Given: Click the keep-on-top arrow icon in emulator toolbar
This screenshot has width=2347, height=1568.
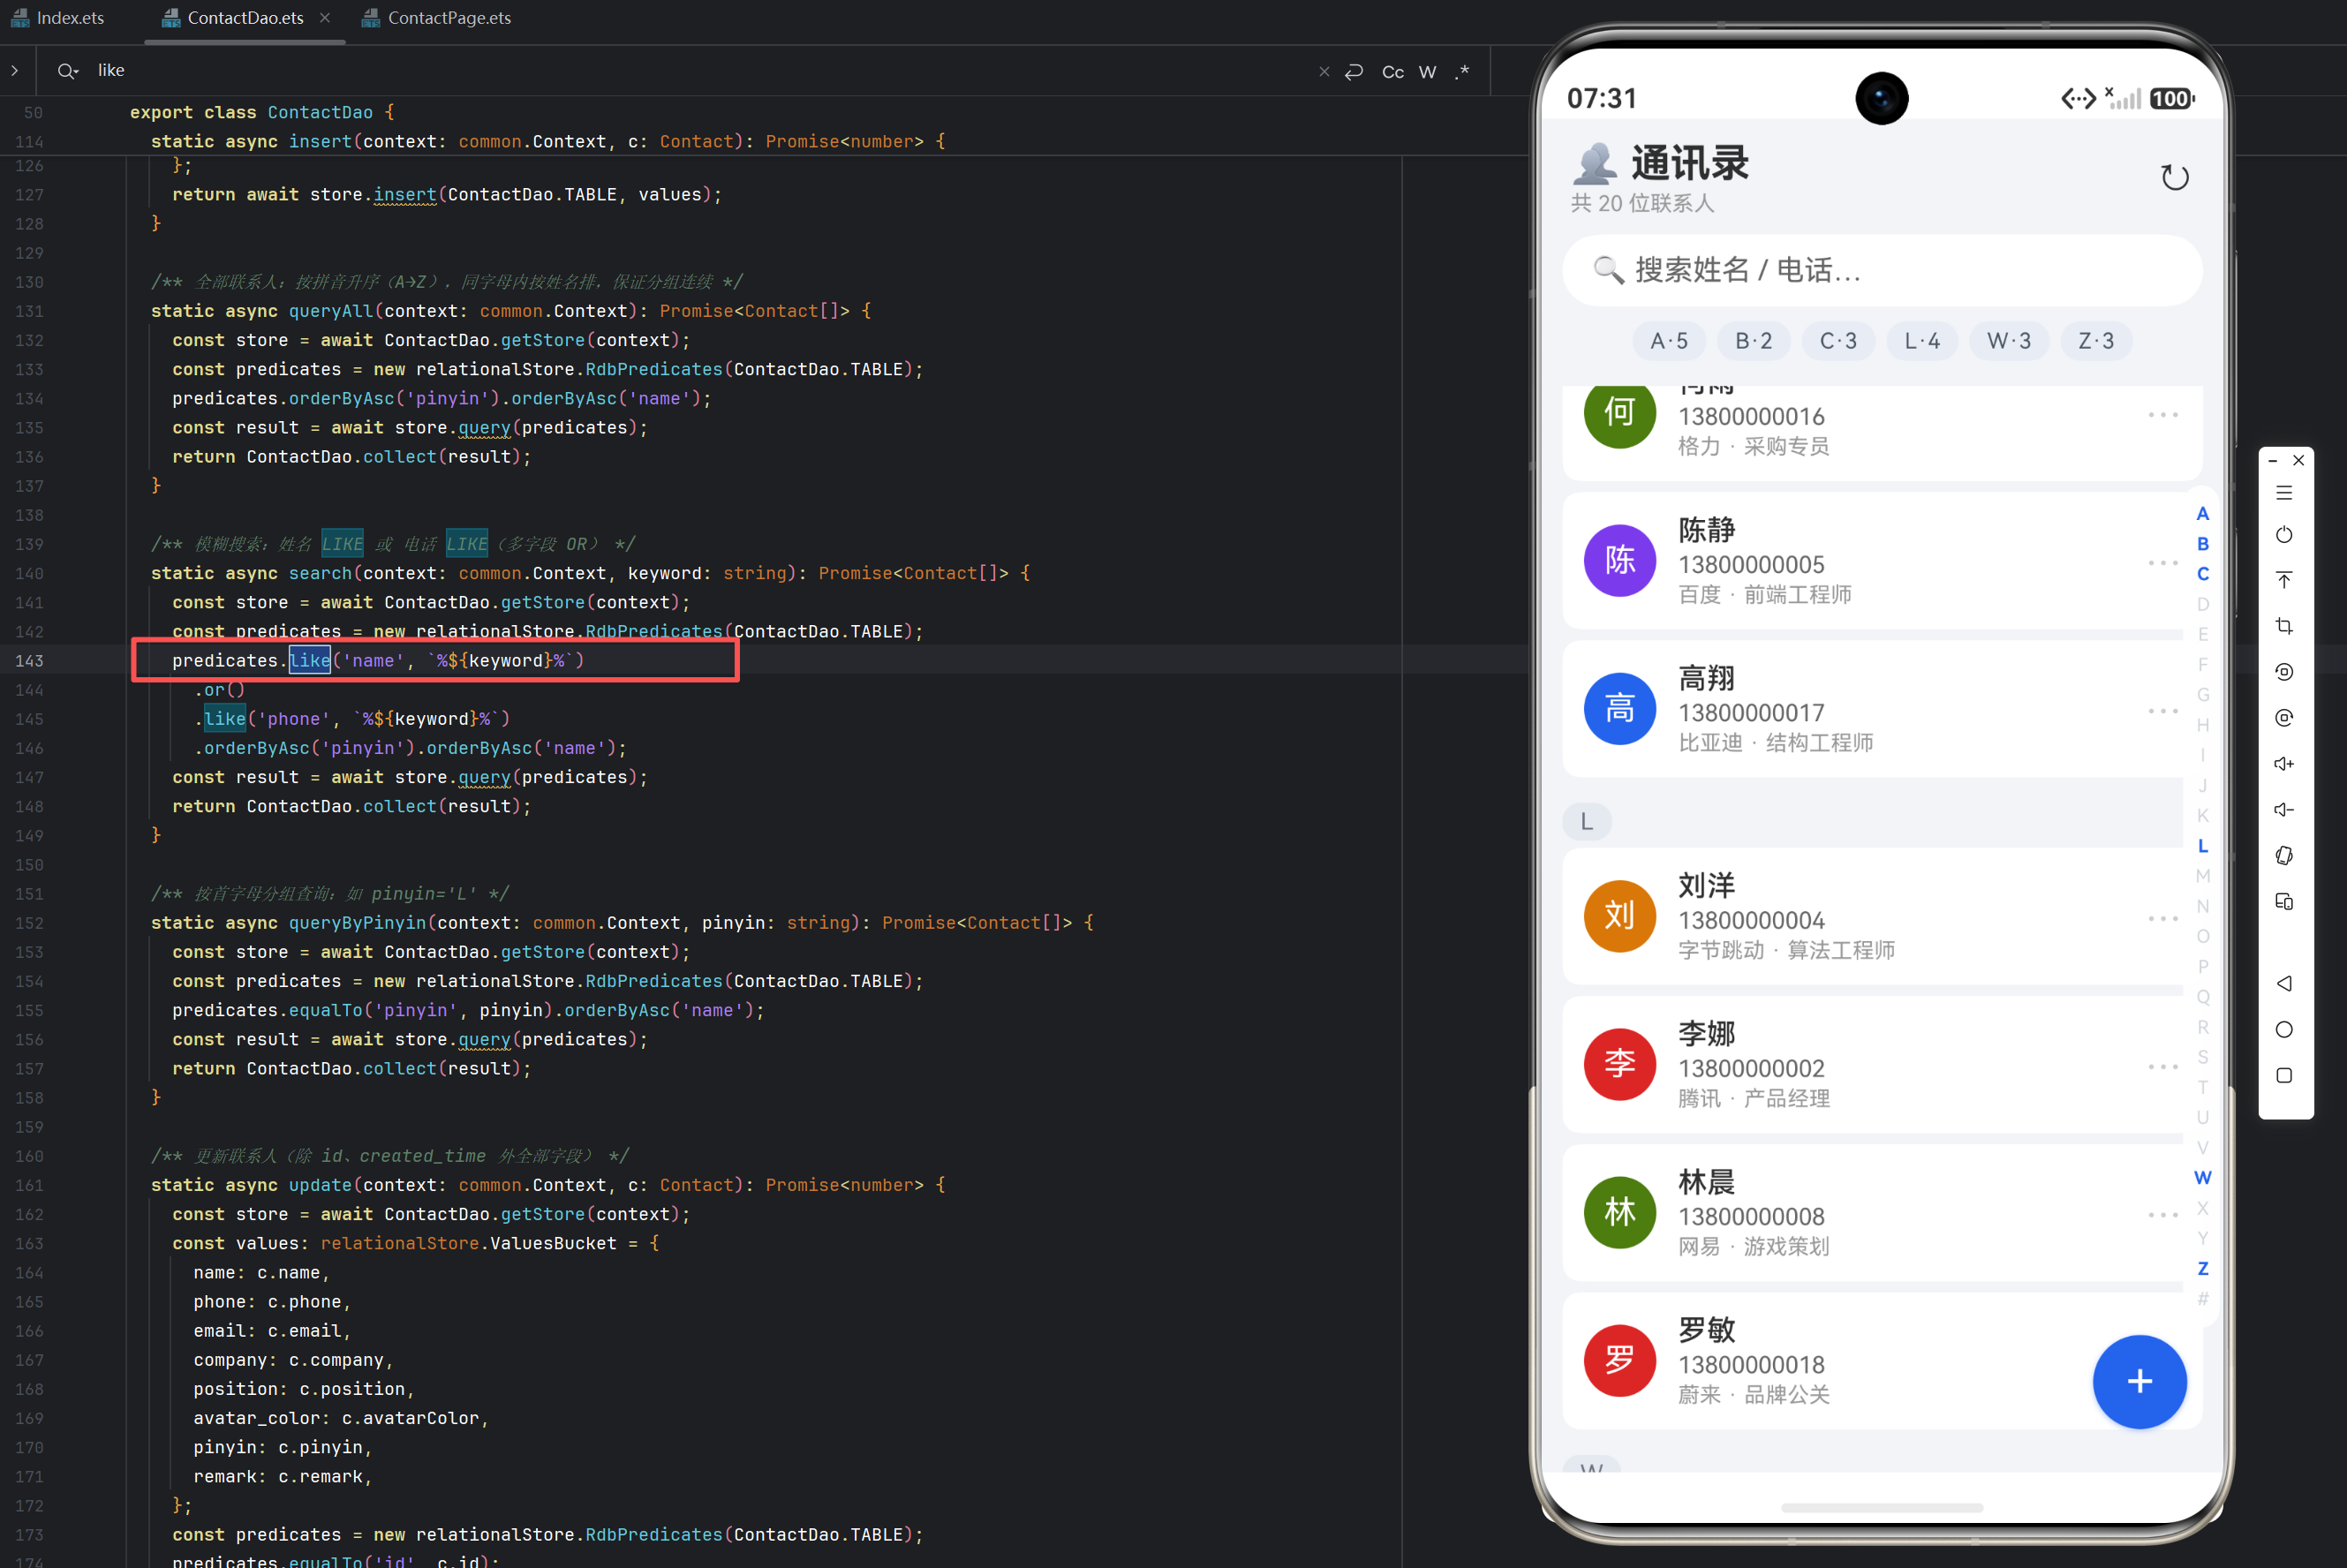Looking at the screenshot, I should (x=2284, y=580).
